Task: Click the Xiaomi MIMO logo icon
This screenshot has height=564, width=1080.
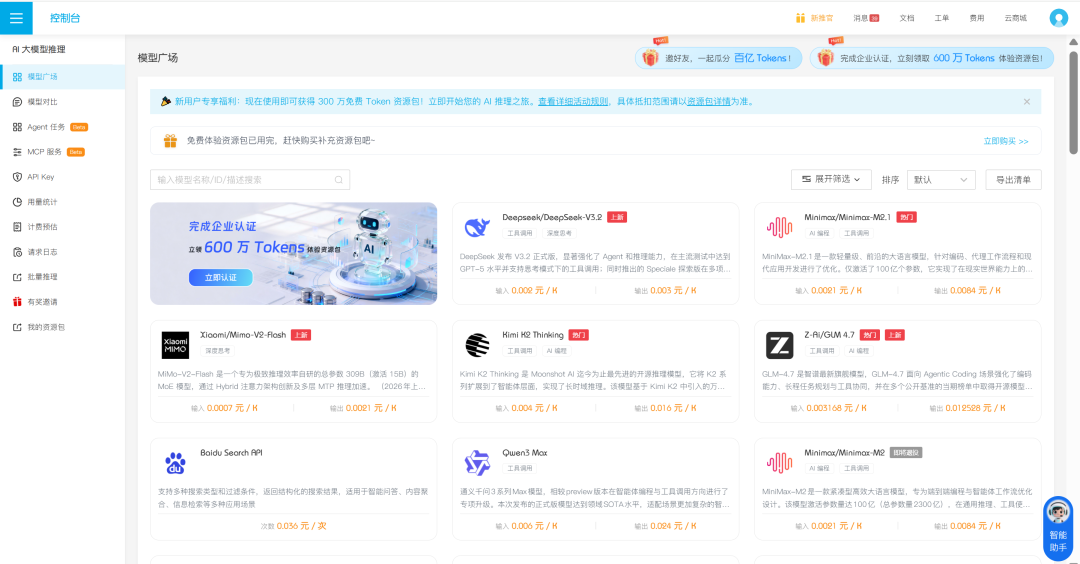Action: coord(175,345)
